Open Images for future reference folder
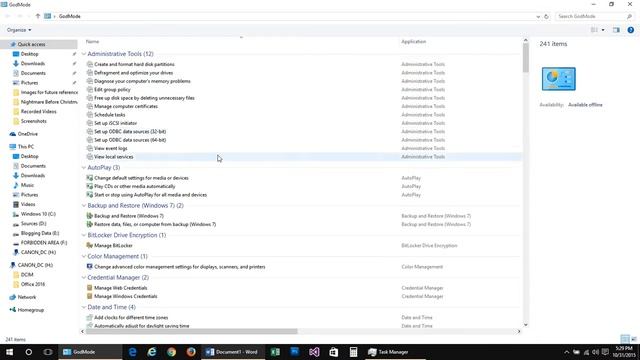The image size is (640, 360). pos(49,93)
